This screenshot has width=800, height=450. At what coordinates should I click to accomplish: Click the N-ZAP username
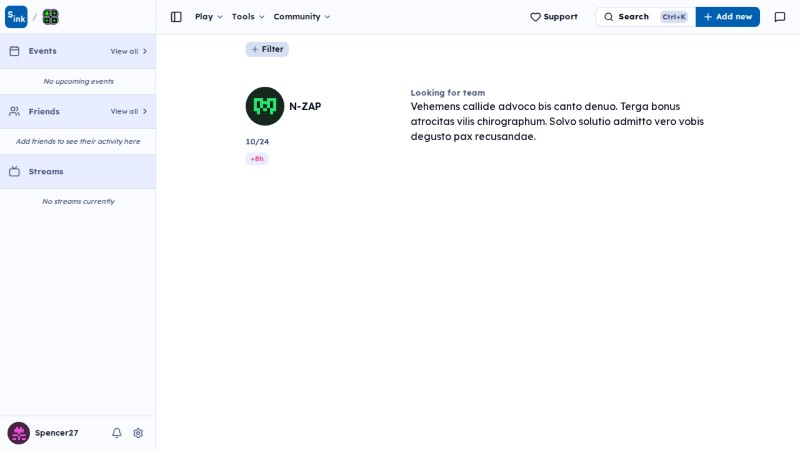point(305,106)
